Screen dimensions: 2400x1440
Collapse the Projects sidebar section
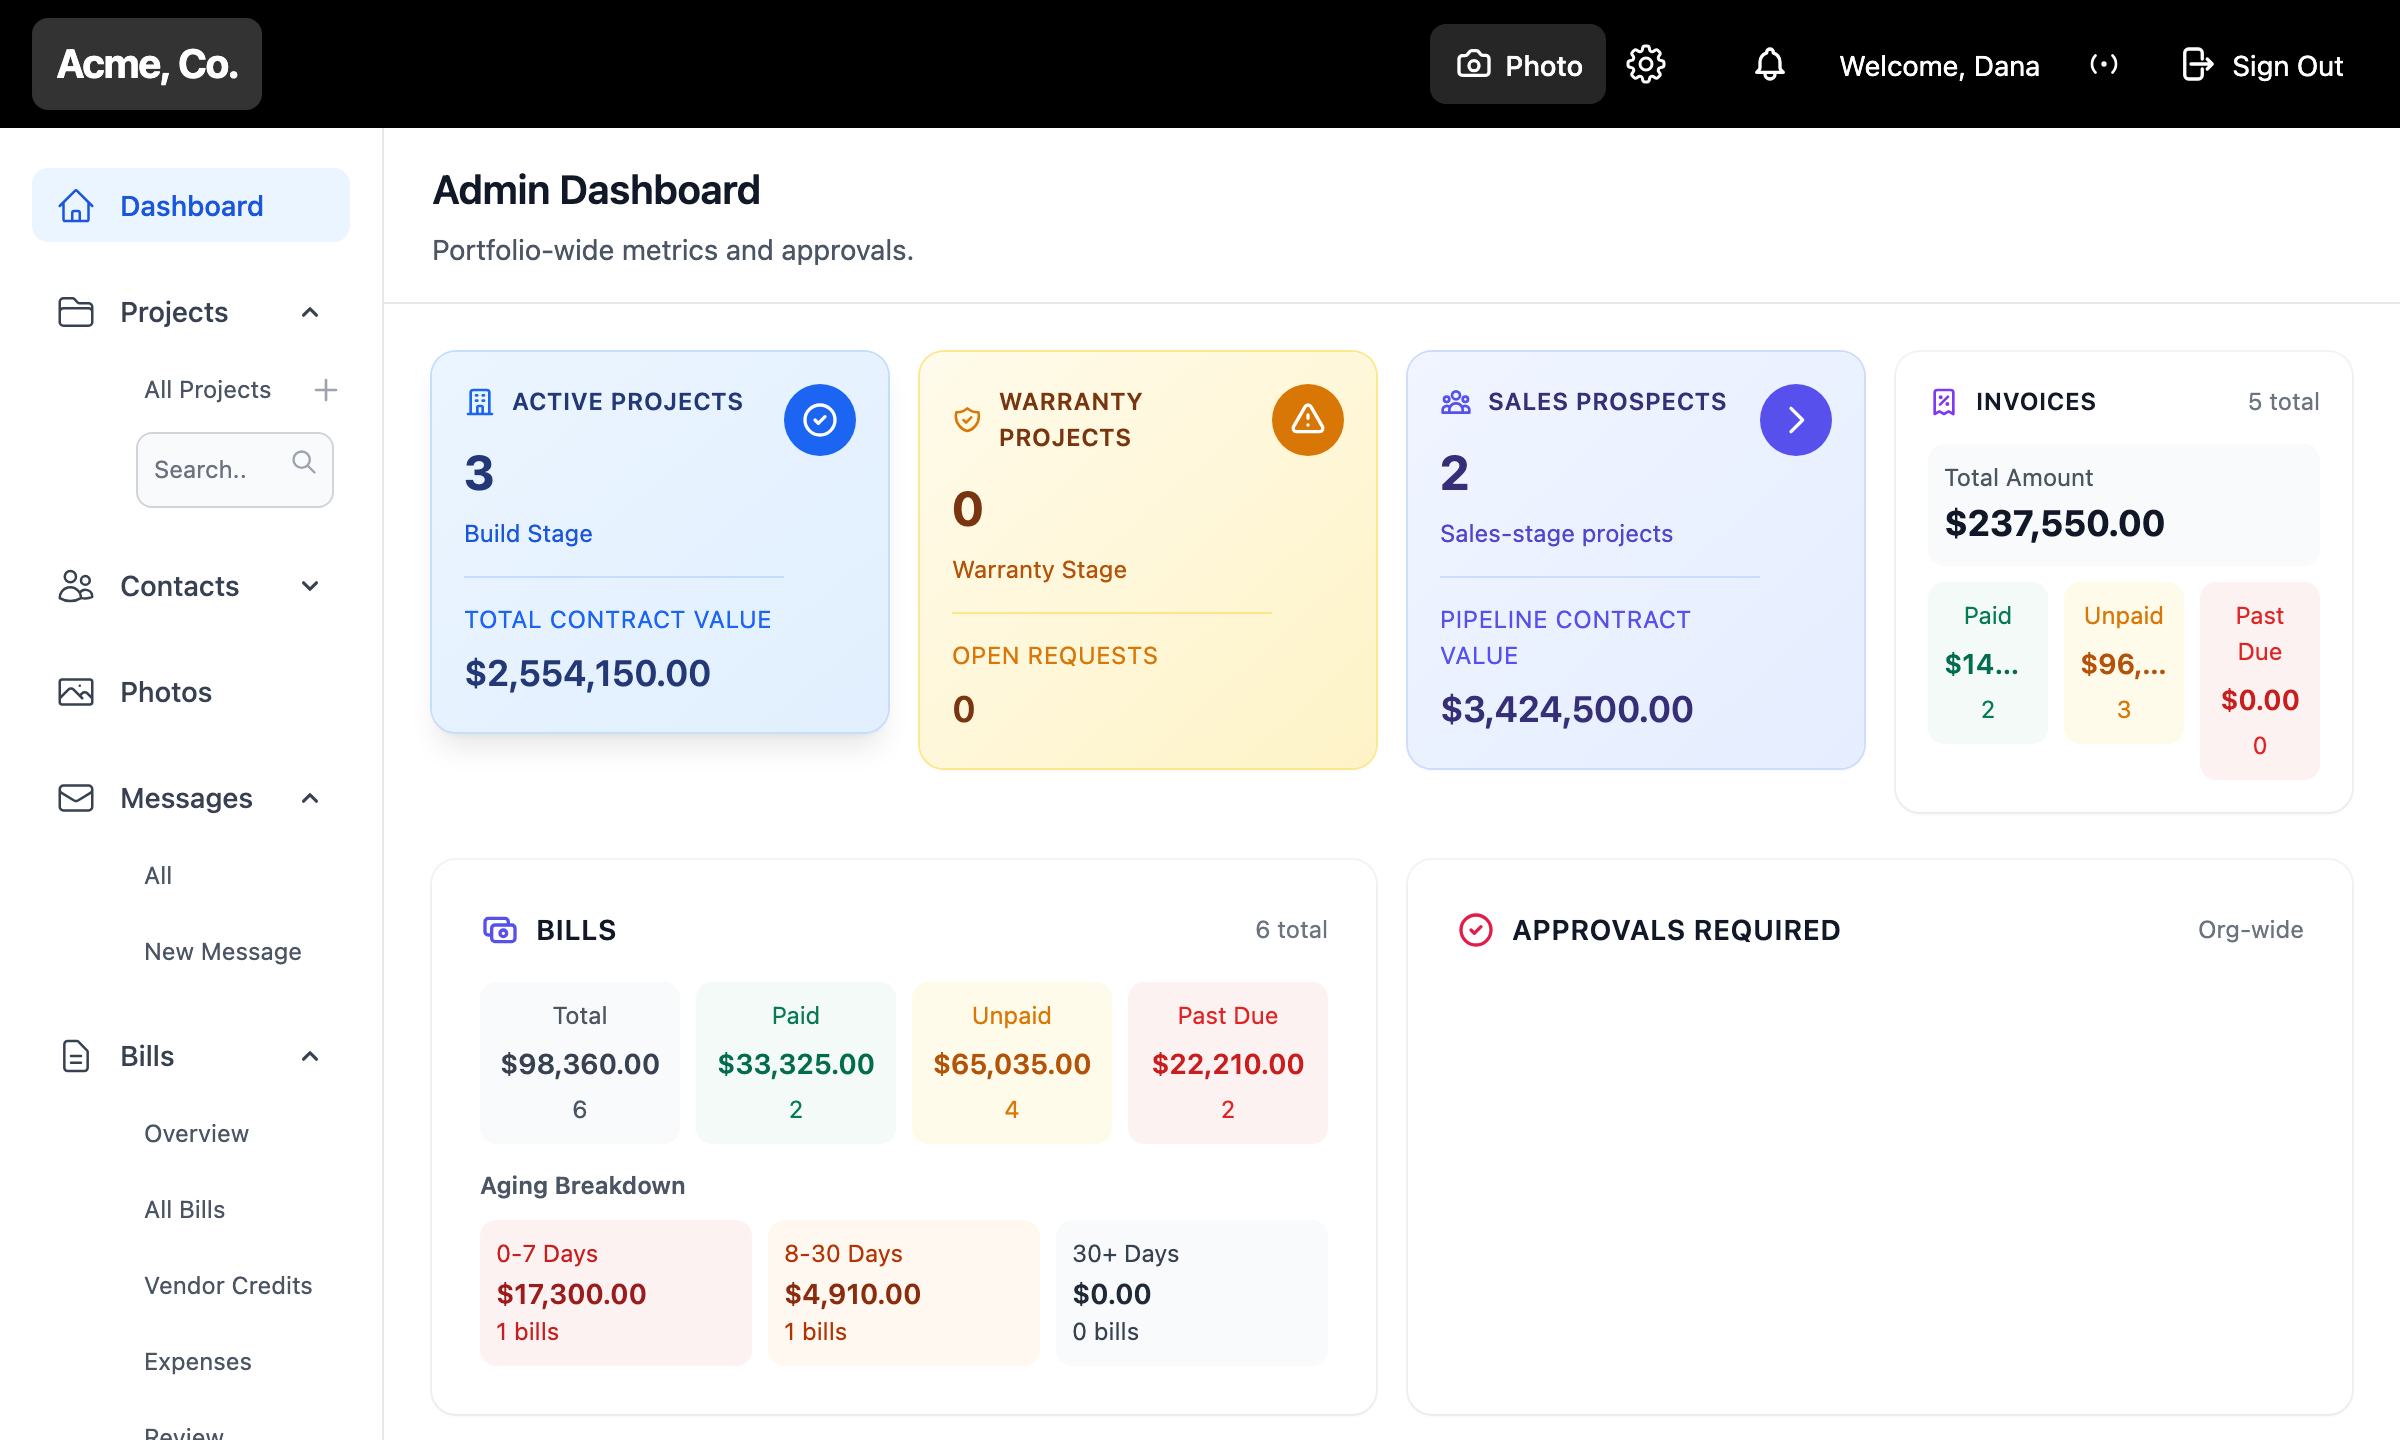pyautogui.click(x=310, y=313)
